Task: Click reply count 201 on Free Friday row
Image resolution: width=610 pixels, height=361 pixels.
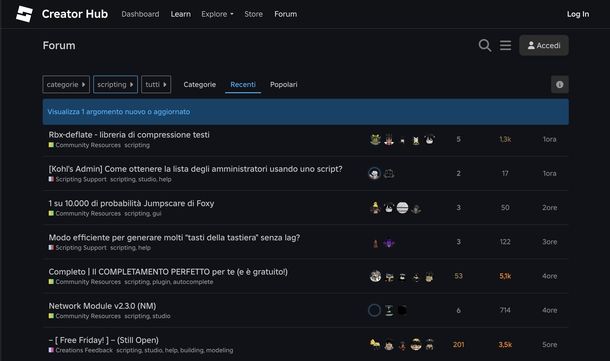Action: click(458, 345)
